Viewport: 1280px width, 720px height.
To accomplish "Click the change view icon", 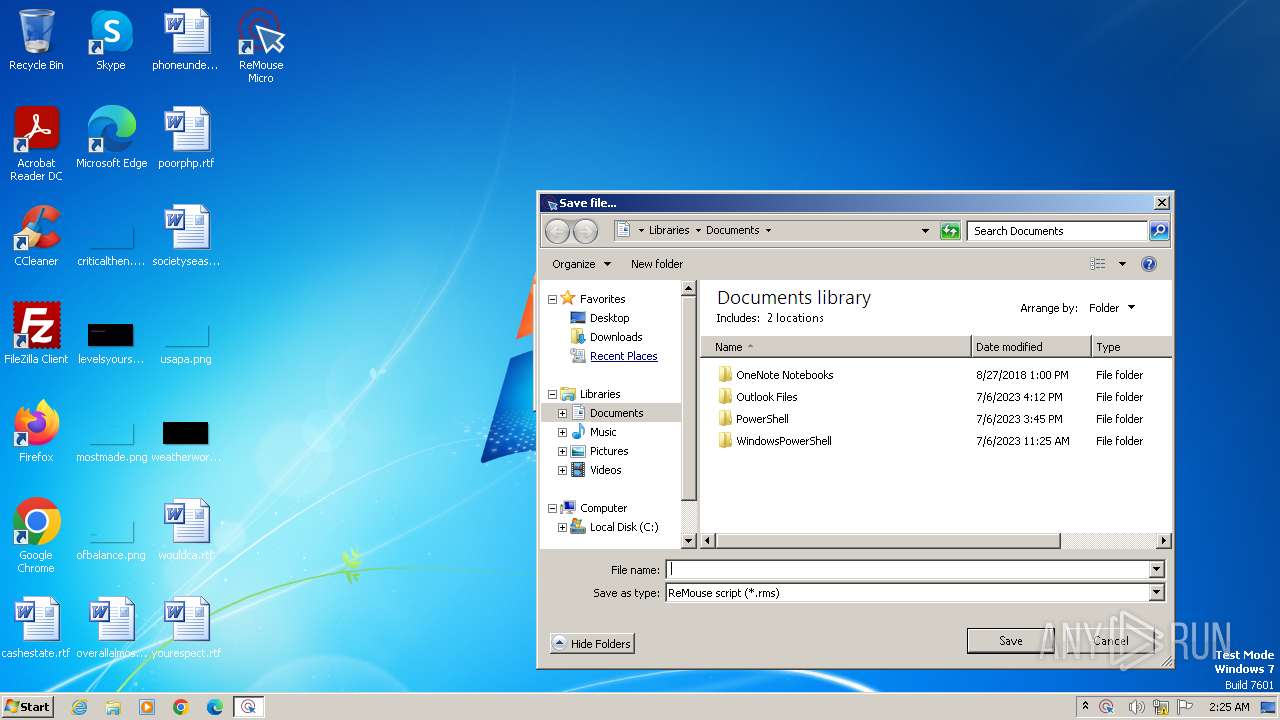I will [x=1098, y=264].
